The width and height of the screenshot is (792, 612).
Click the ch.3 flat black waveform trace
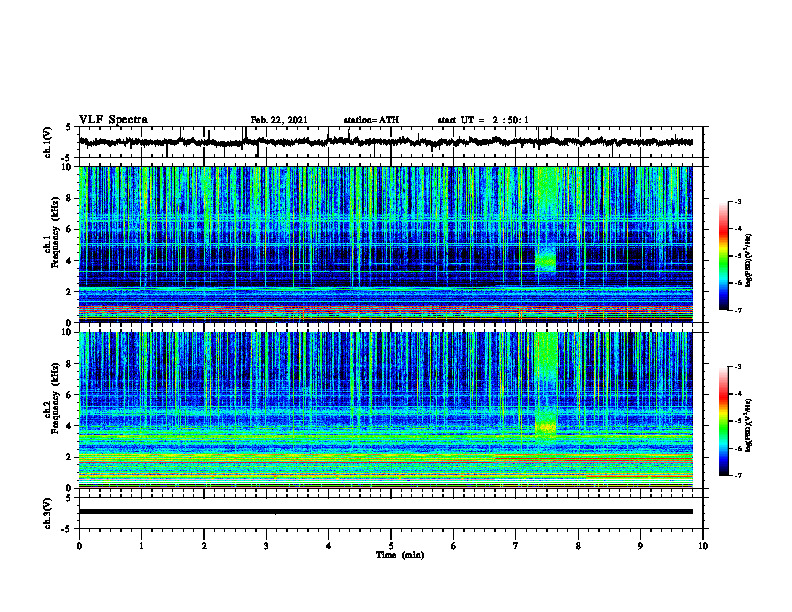pos(386,512)
